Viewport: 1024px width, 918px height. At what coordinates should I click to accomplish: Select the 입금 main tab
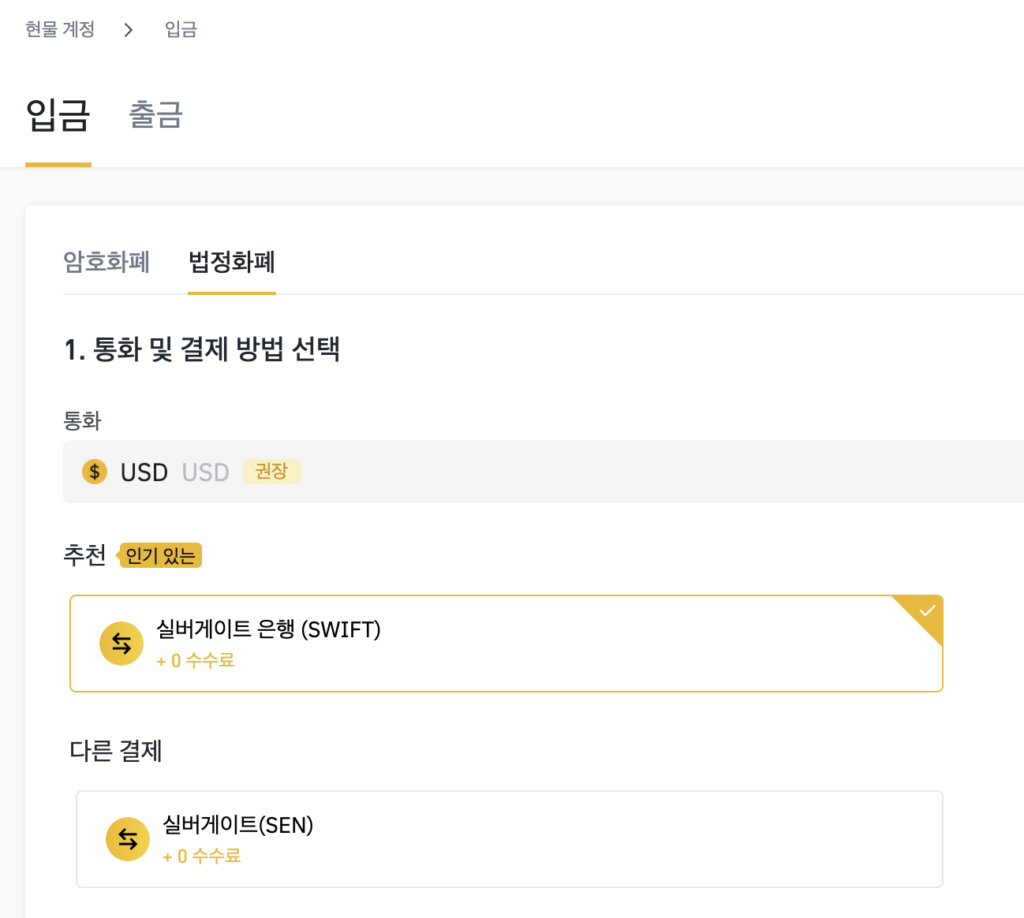click(58, 115)
